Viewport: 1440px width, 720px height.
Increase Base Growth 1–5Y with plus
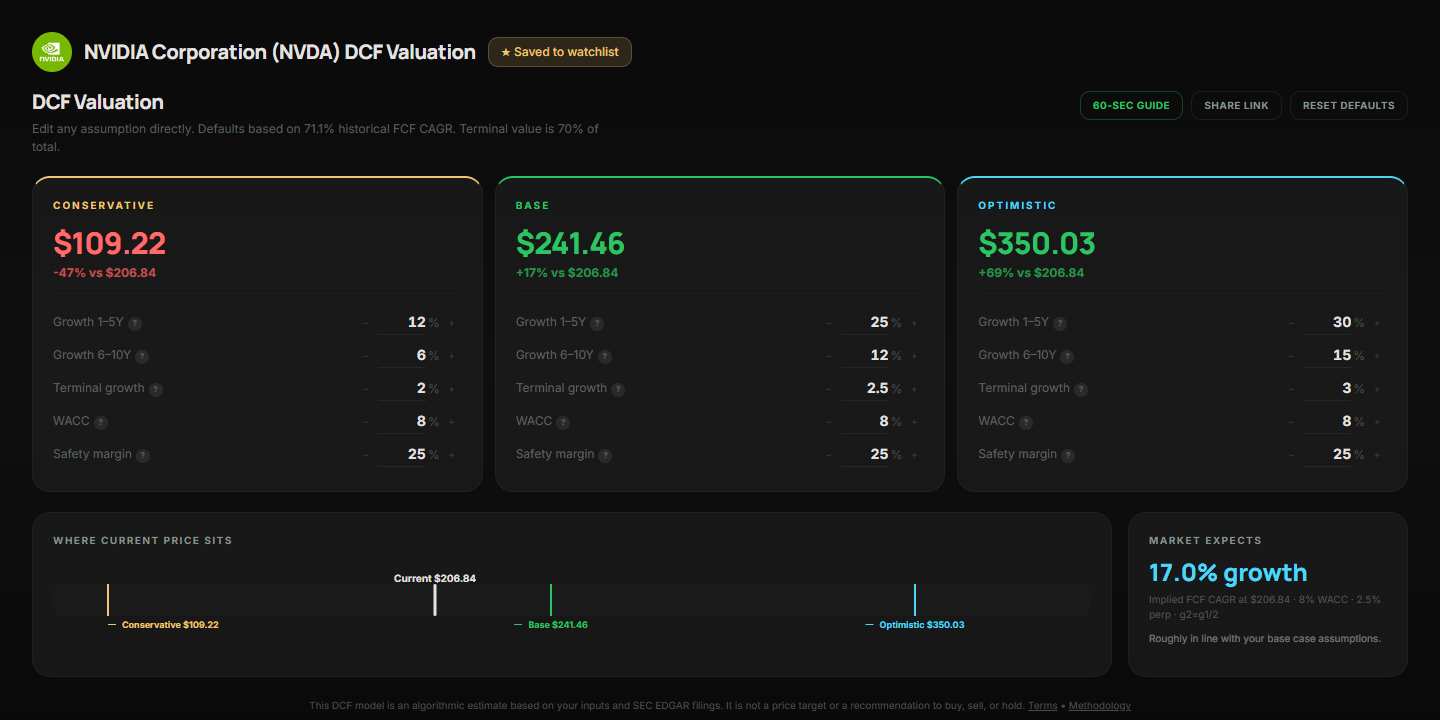(x=914, y=323)
